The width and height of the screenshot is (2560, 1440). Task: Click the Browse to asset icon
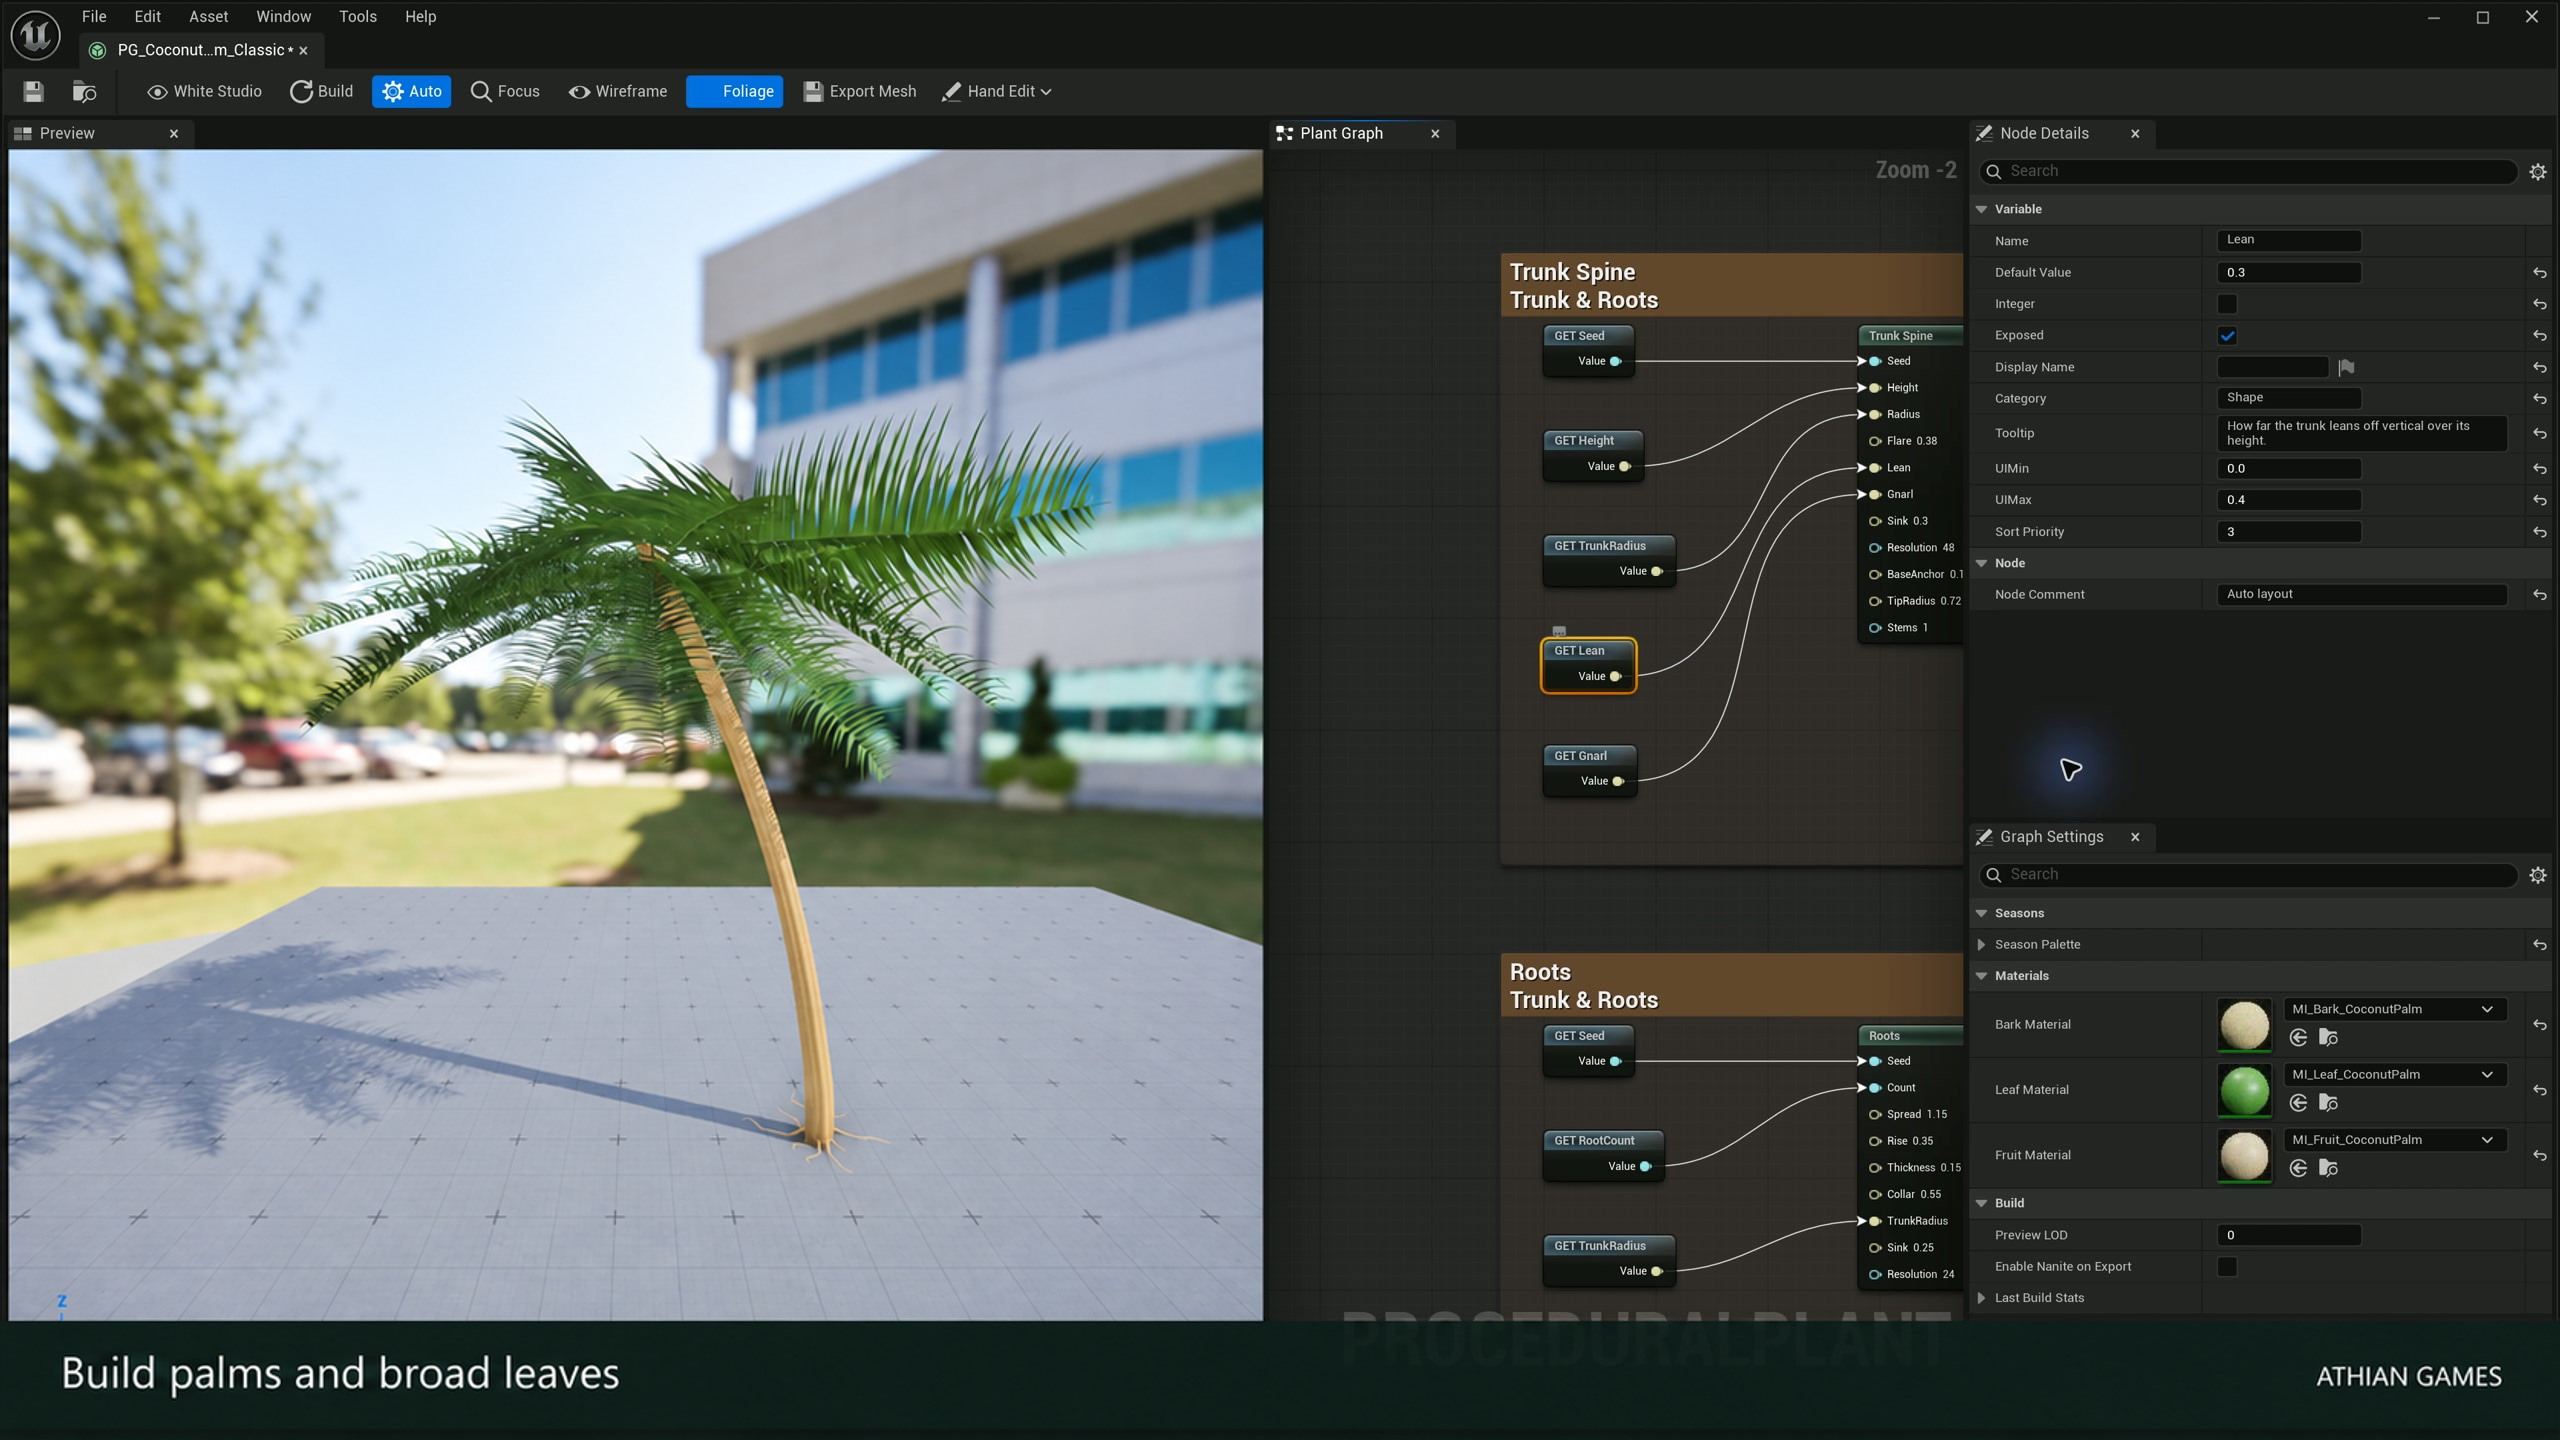[x=85, y=91]
